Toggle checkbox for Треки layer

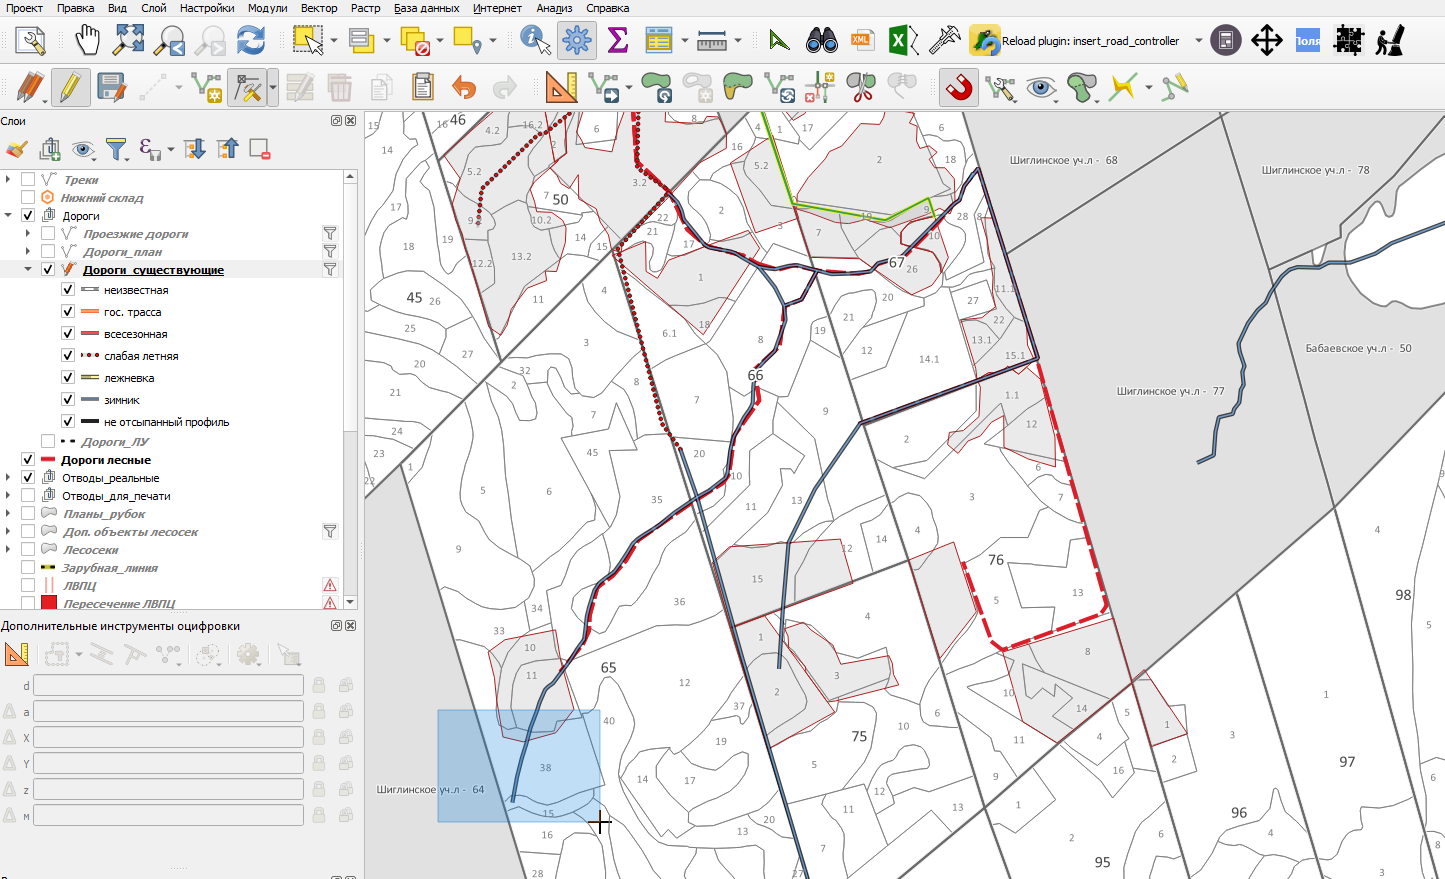tap(28, 180)
